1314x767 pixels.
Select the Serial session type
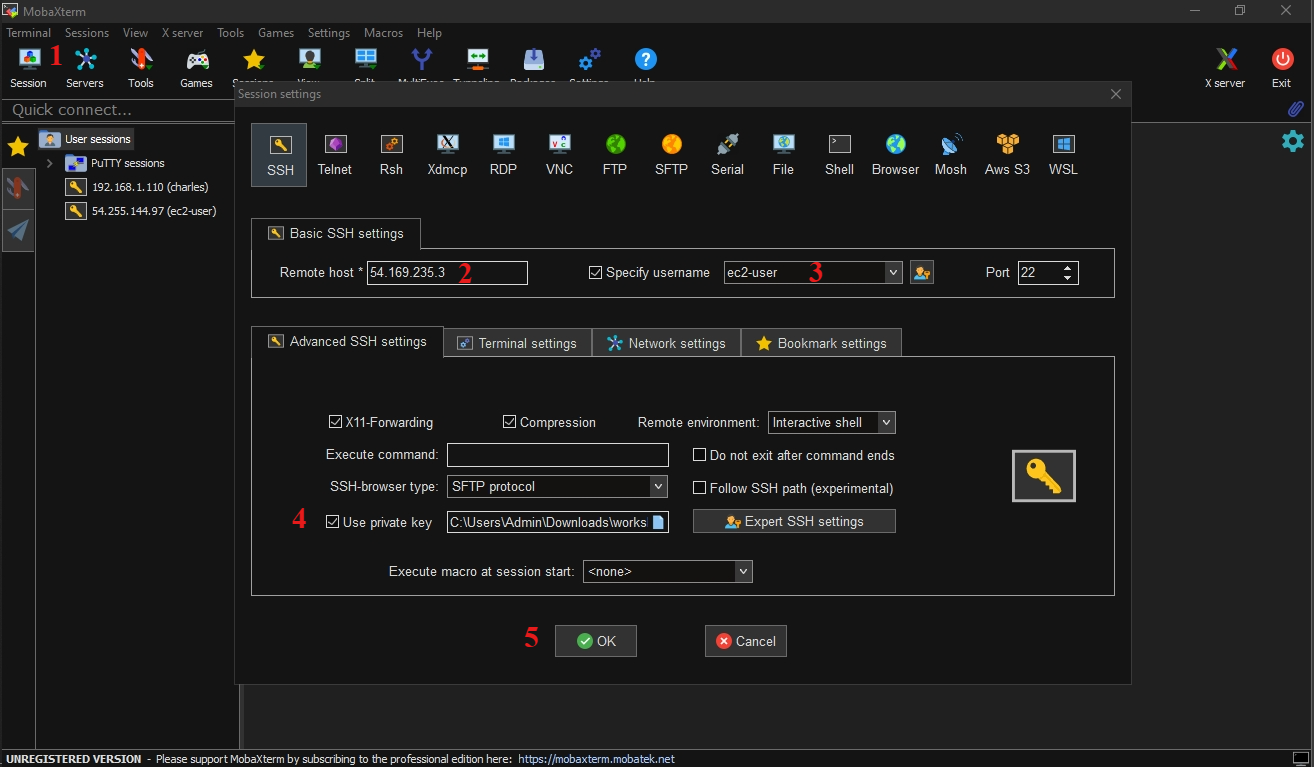(x=727, y=154)
